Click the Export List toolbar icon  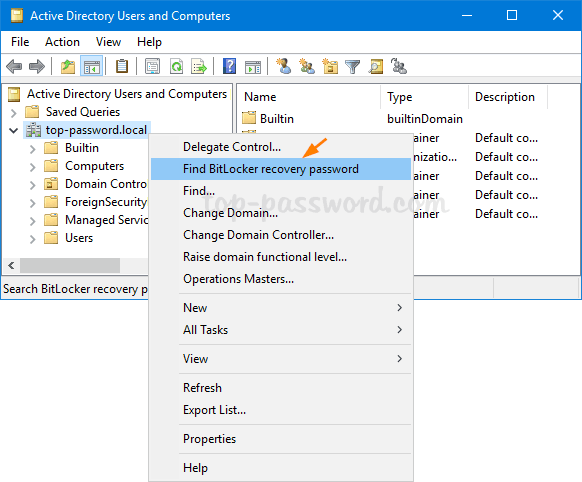pos(199,67)
